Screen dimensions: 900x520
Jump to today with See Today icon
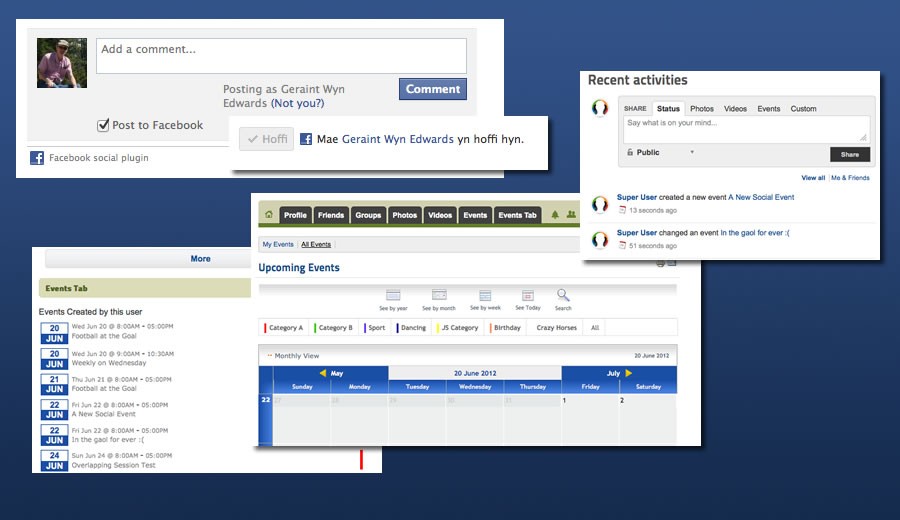(x=527, y=295)
